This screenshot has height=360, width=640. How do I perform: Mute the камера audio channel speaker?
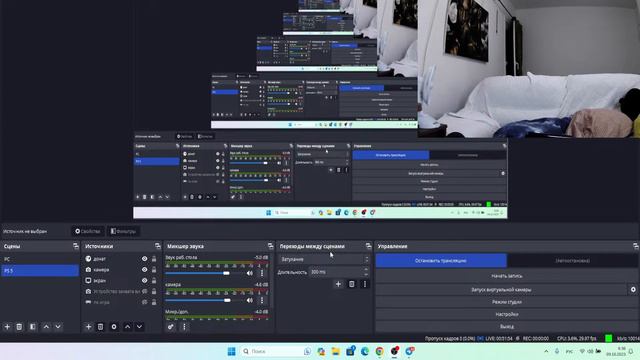click(250, 300)
